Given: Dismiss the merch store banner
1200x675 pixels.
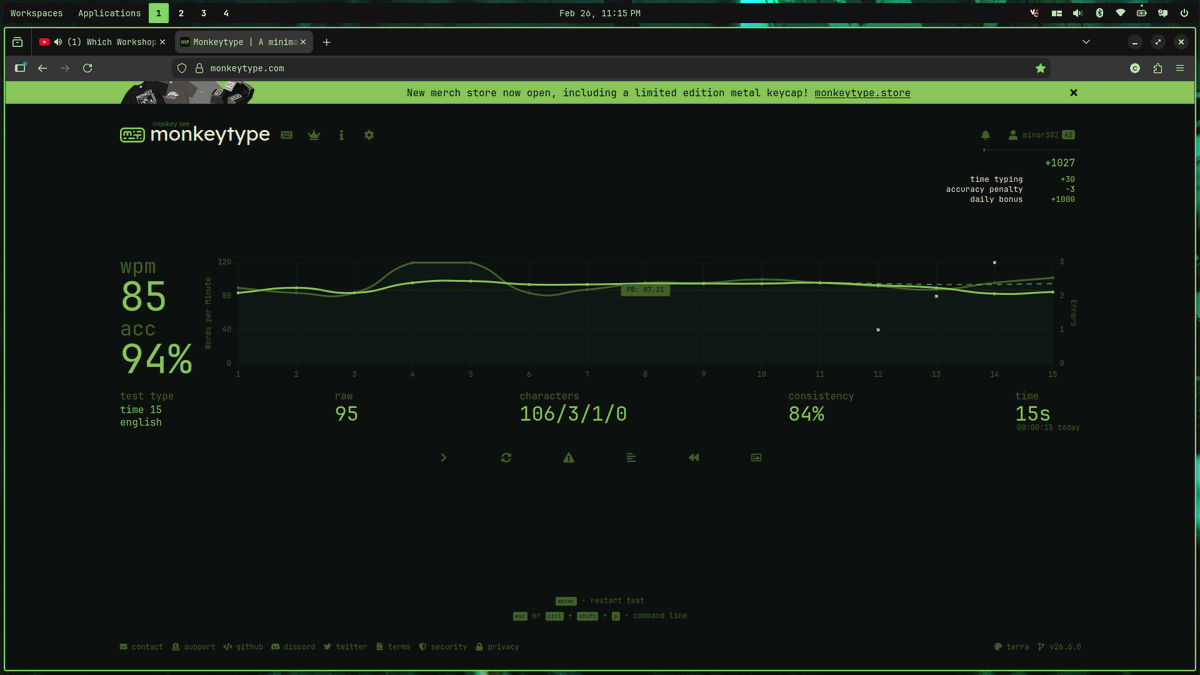Looking at the screenshot, I should [x=1074, y=93].
